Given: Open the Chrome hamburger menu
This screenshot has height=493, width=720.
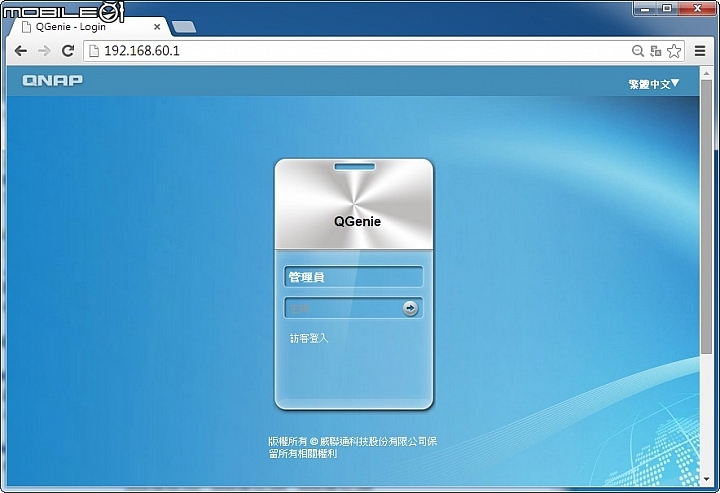Looking at the screenshot, I should pyautogui.click(x=699, y=51).
